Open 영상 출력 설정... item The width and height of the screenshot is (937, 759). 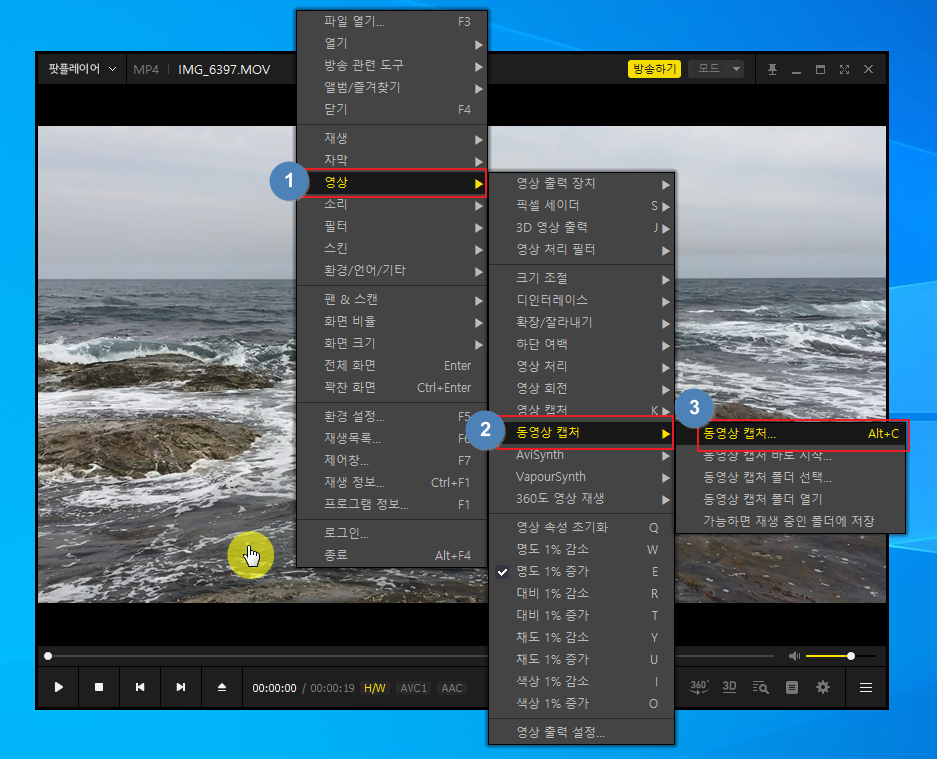coord(581,733)
